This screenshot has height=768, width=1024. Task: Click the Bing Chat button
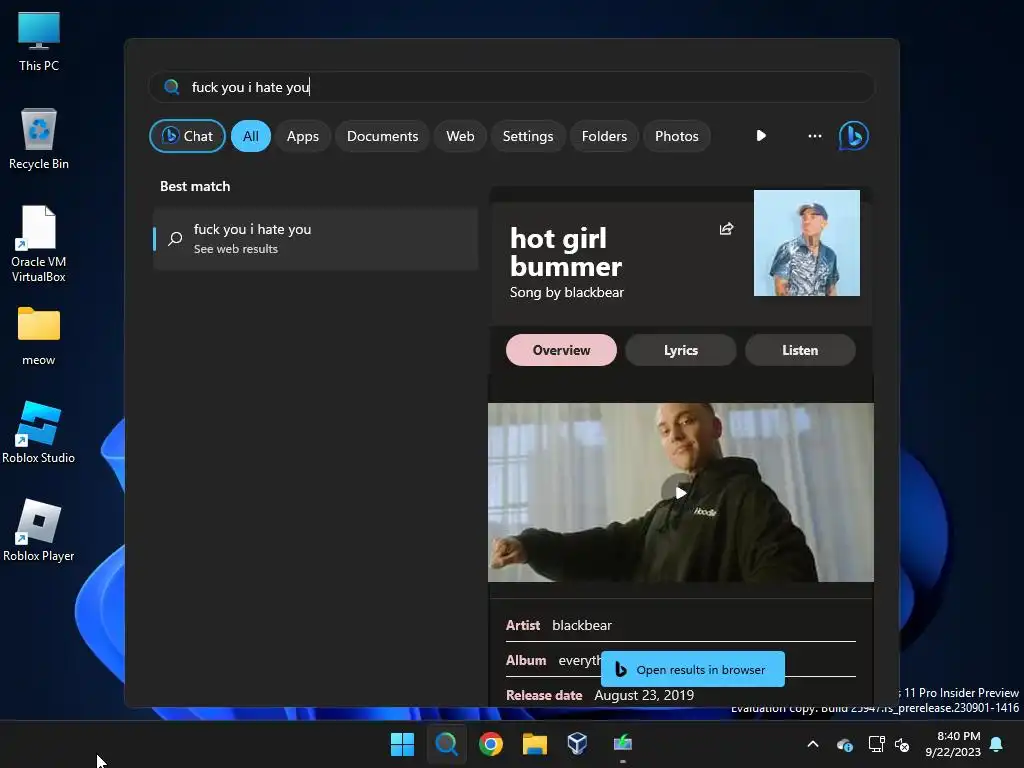tap(187, 136)
